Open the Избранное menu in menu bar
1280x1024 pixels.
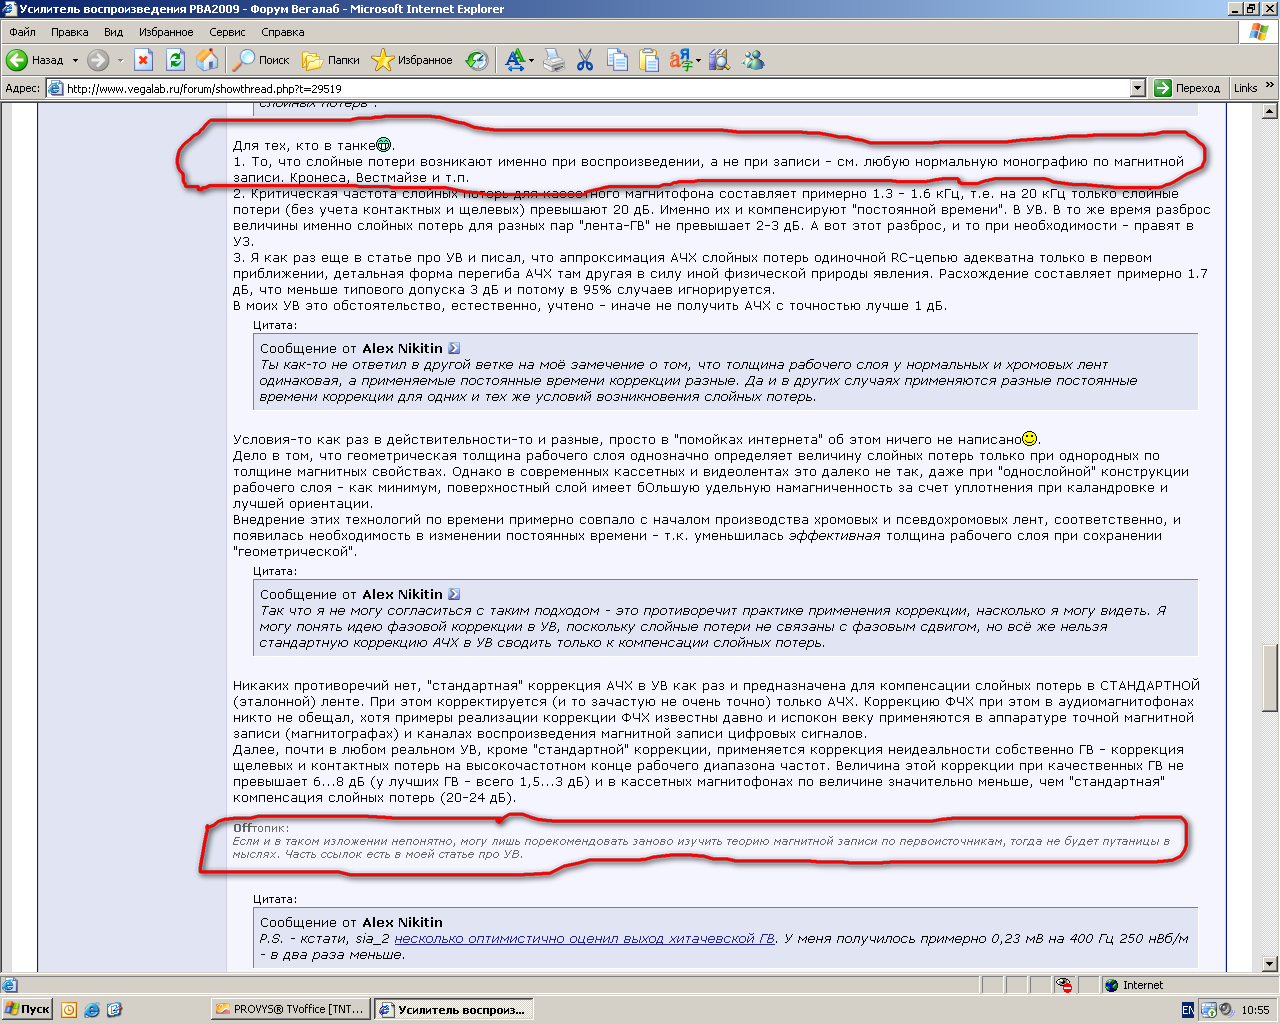tap(166, 32)
